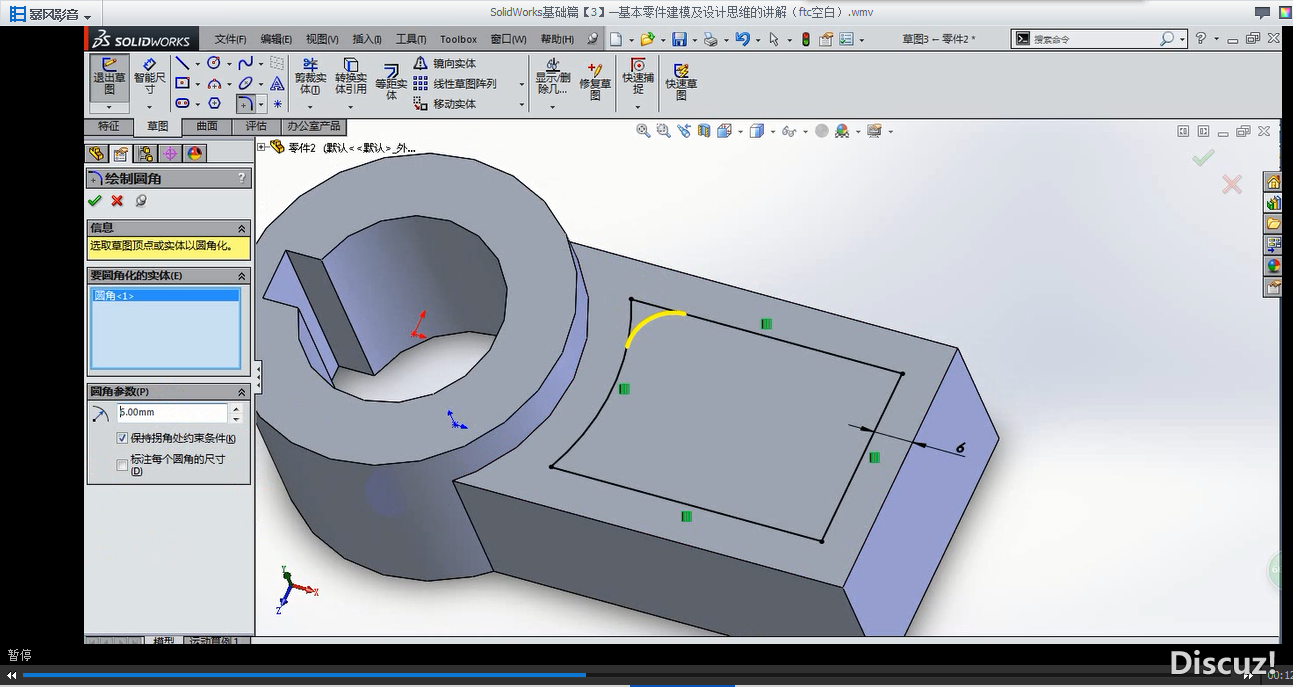
Task: Click the Convert Entities (转换实体引用) tool
Action: (350, 77)
